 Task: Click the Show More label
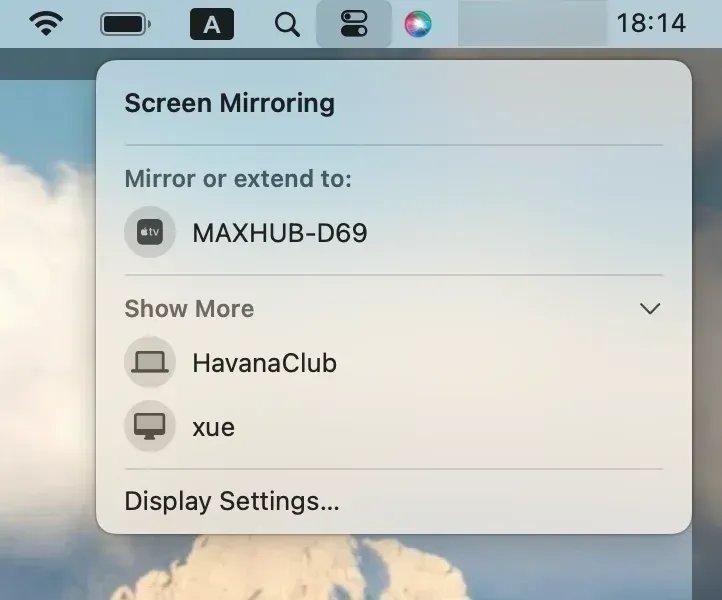189,309
